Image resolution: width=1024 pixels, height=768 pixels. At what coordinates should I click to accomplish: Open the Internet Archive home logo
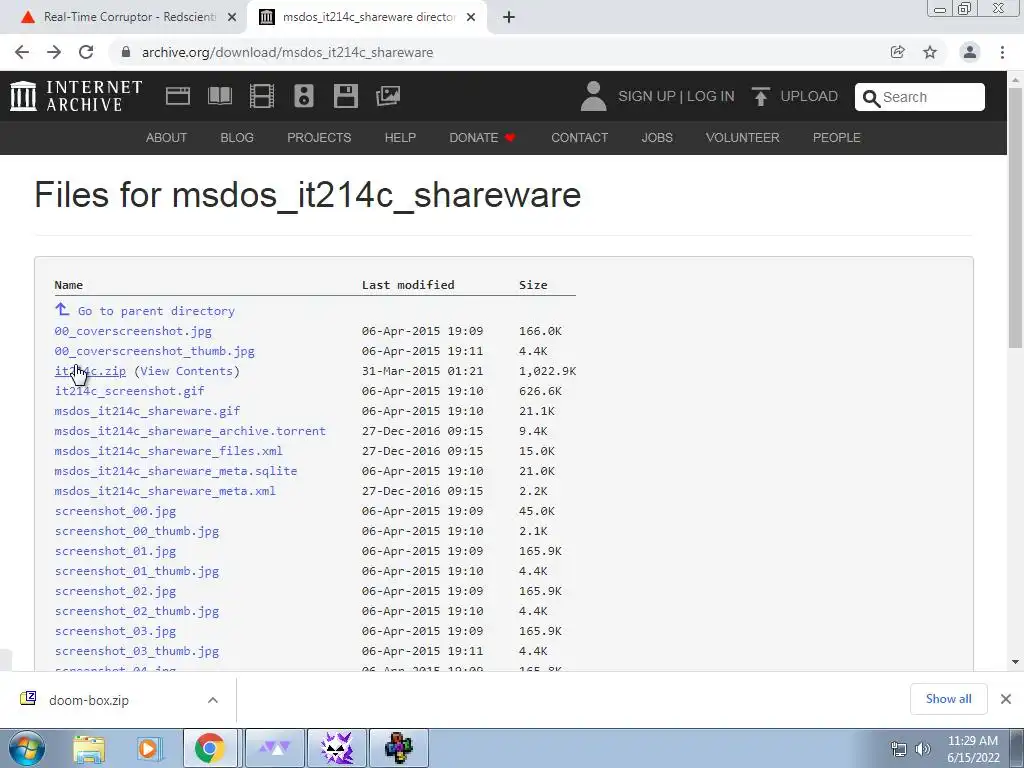pos(76,96)
